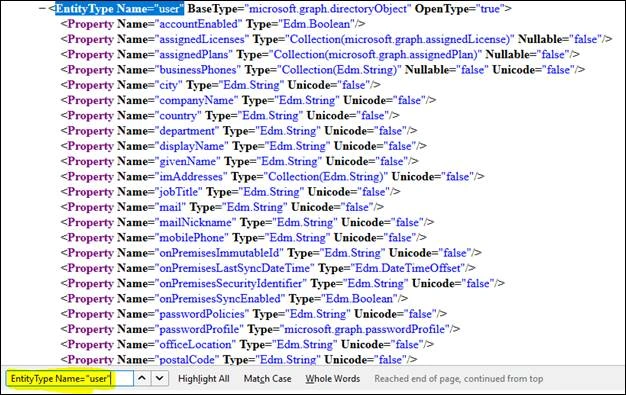The image size is (626, 395).
Task: Toggle Match Case option
Action: point(267,379)
